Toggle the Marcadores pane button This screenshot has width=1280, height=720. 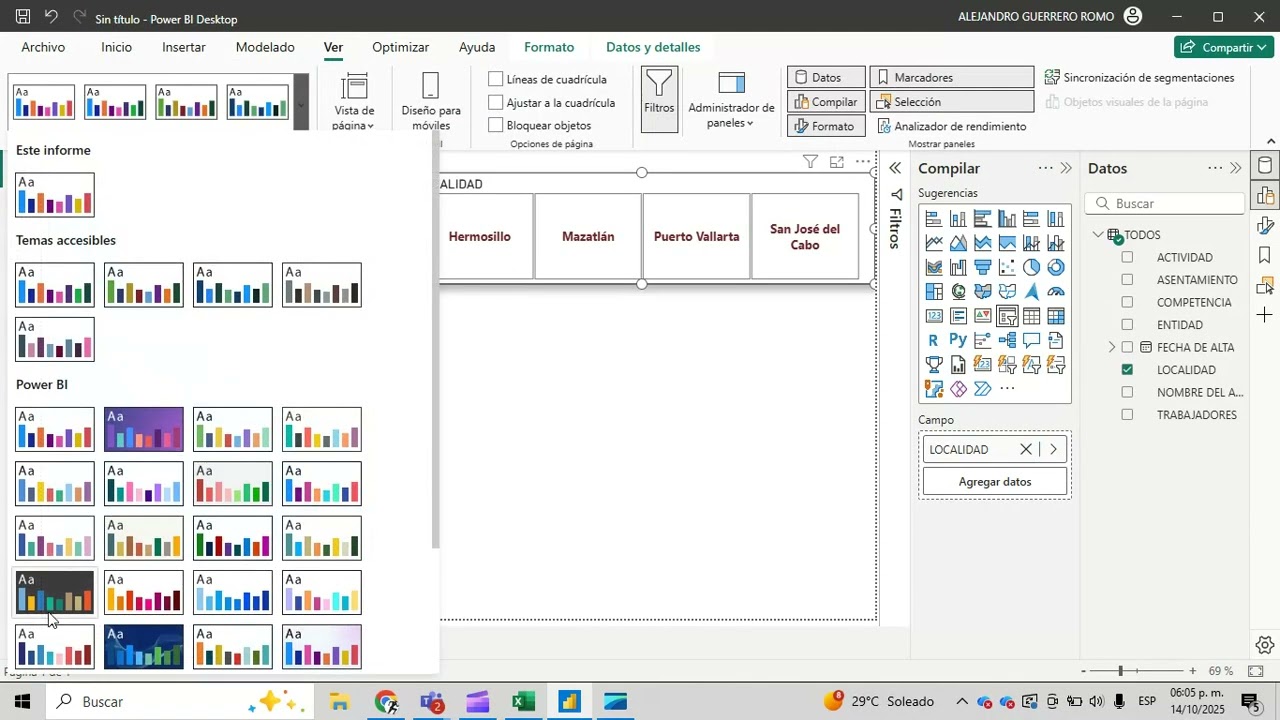tap(952, 77)
